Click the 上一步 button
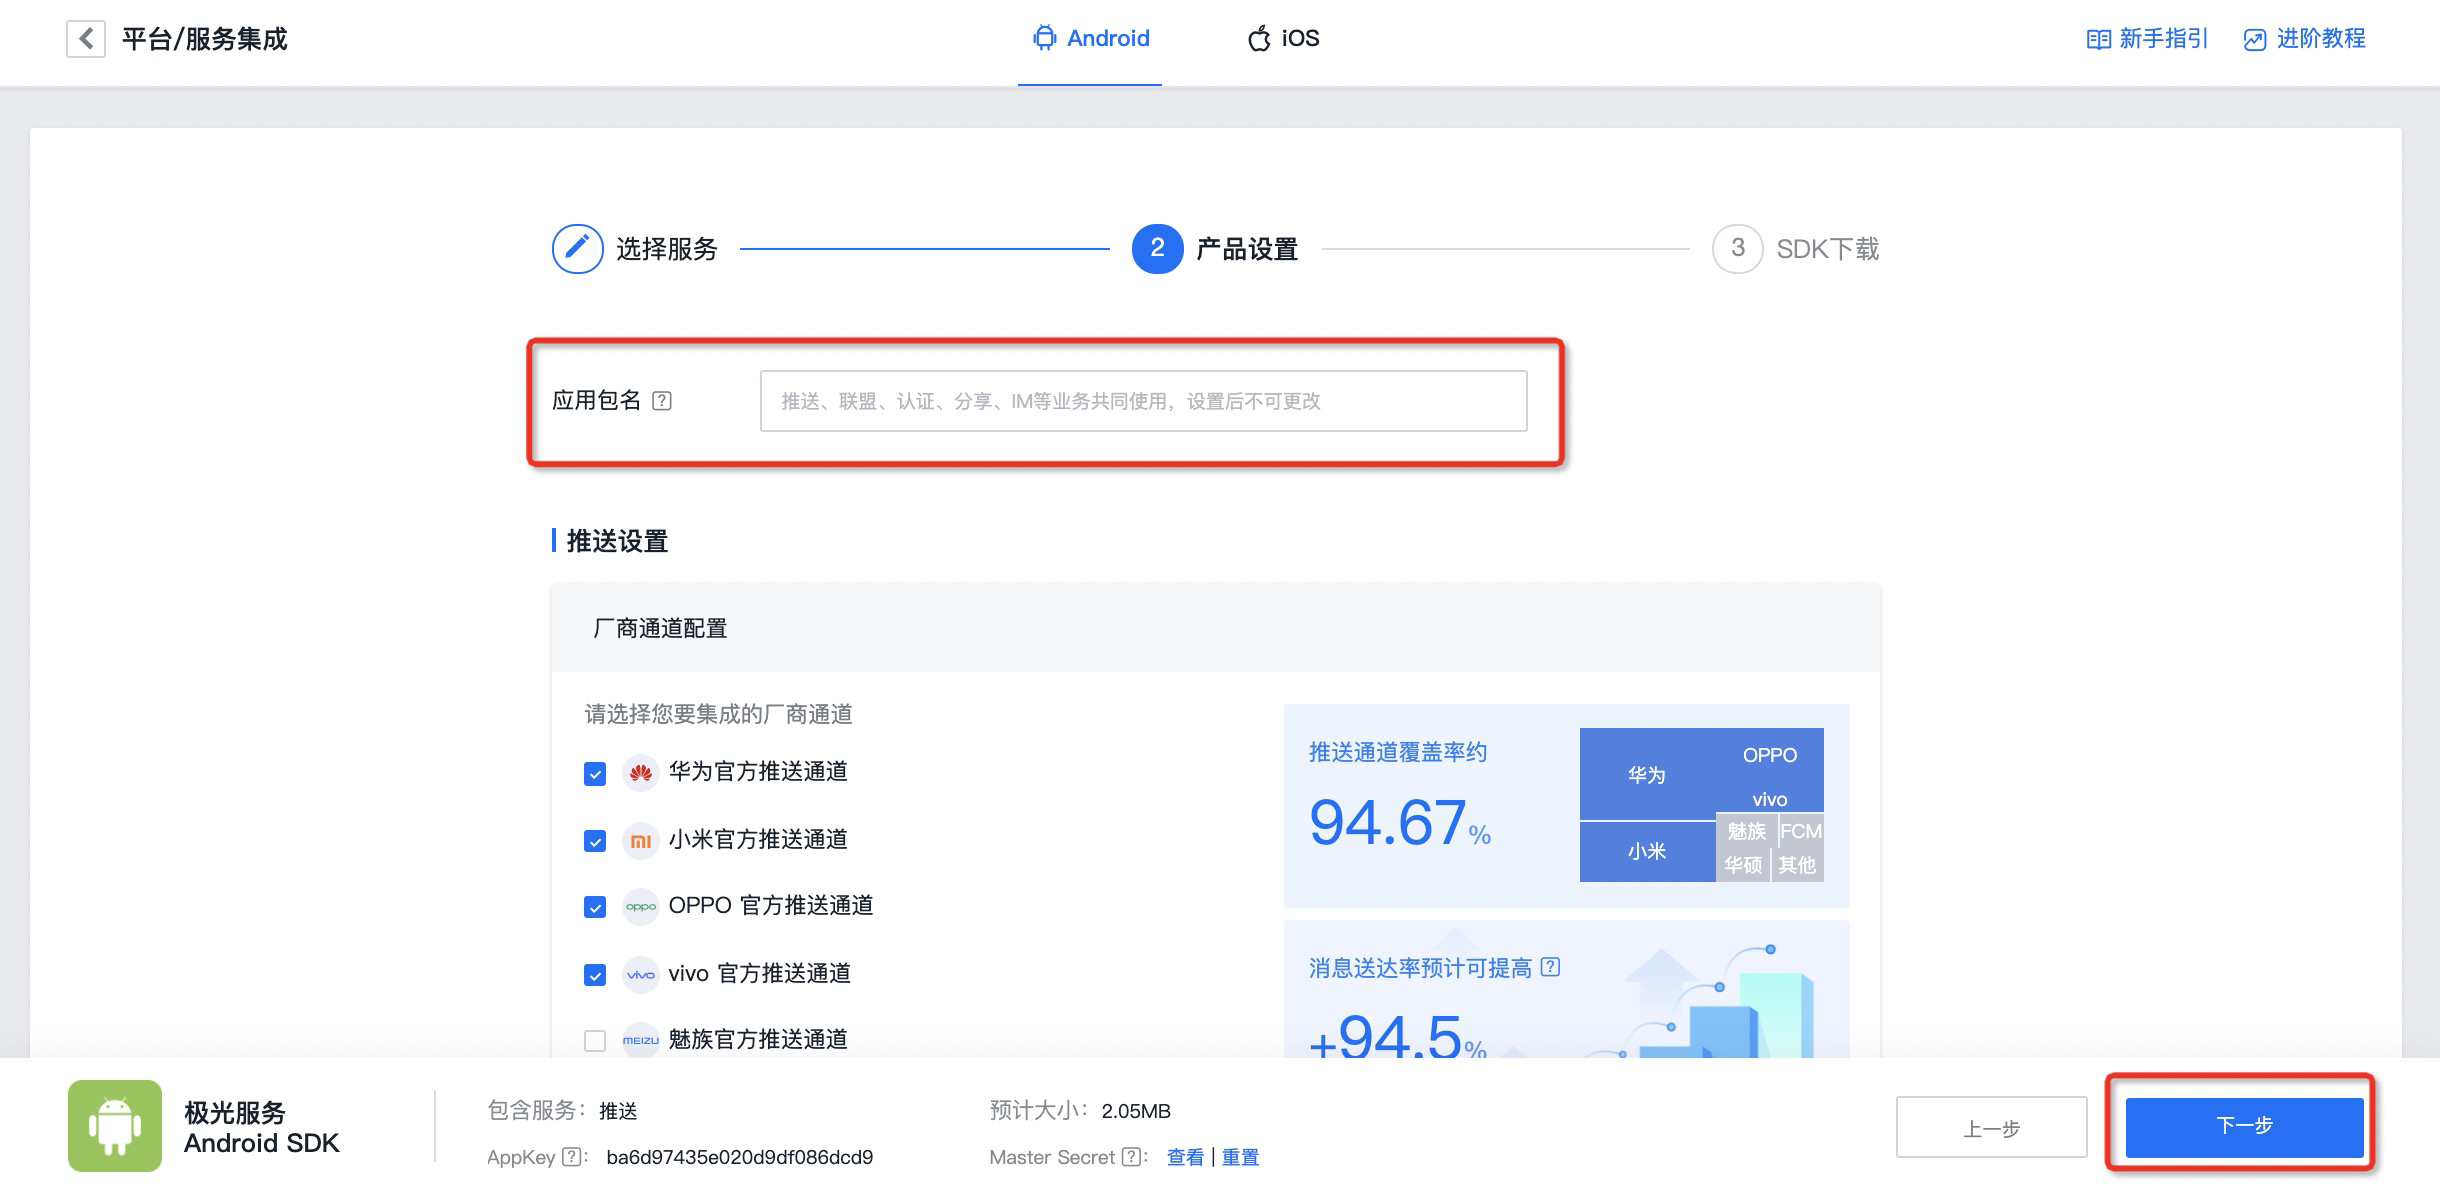The image size is (2440, 1190). coord(1991,1128)
